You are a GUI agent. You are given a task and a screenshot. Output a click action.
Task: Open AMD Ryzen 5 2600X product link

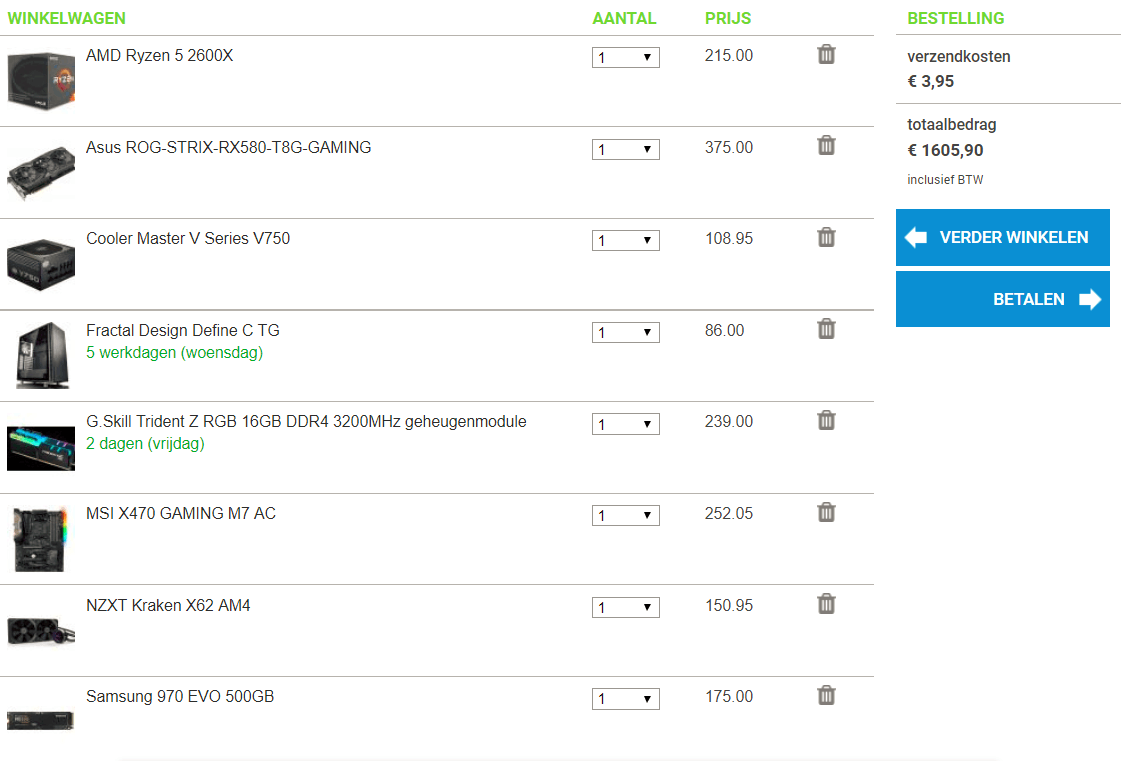click(159, 55)
